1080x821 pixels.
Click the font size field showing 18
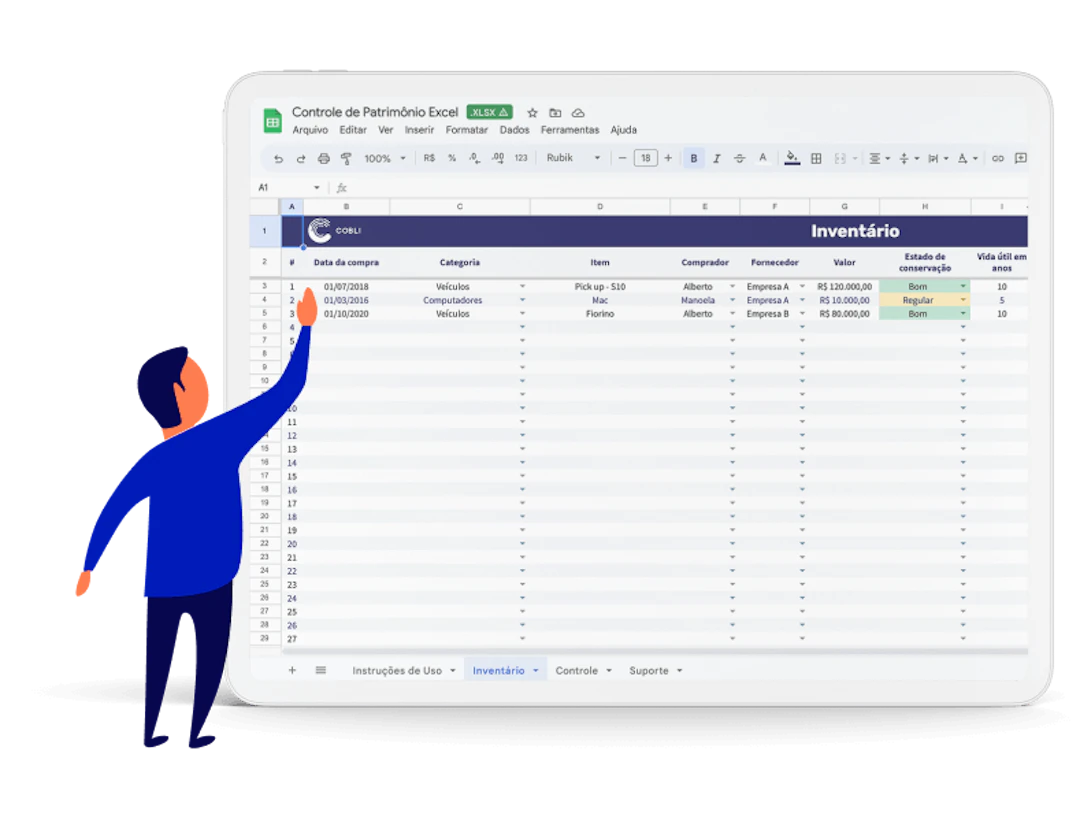click(645, 158)
